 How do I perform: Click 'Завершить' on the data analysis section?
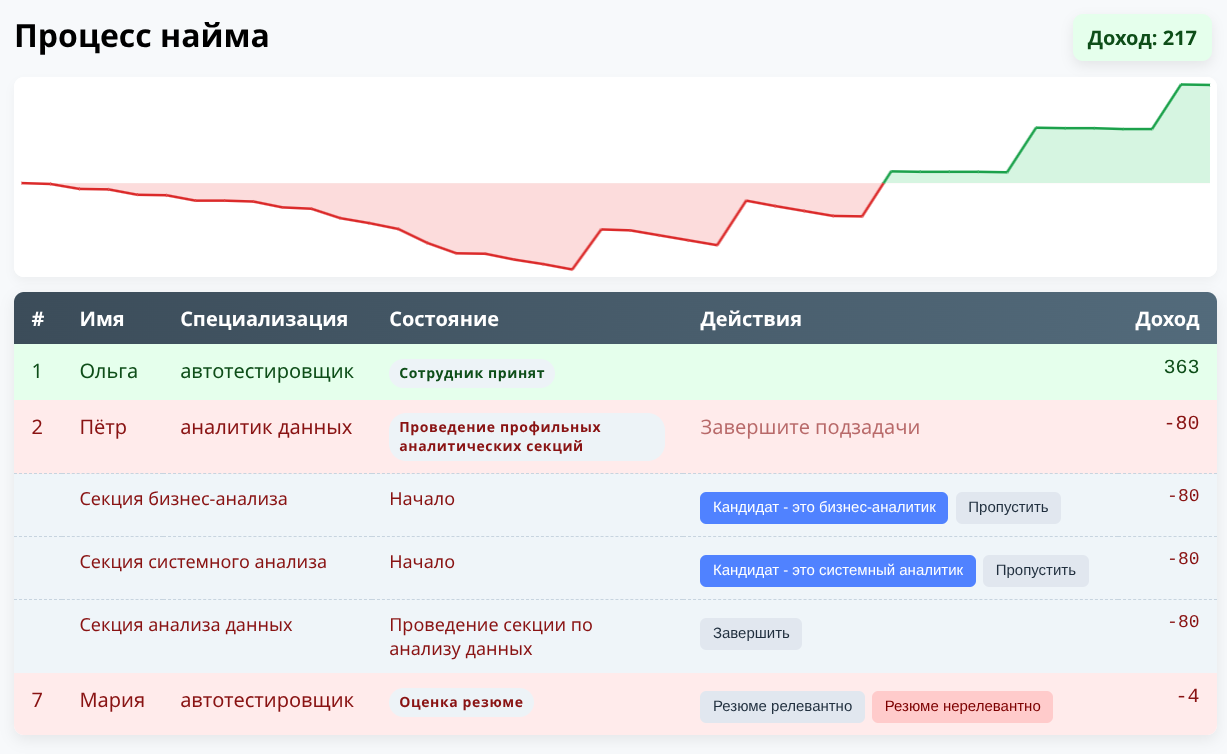tap(750, 633)
